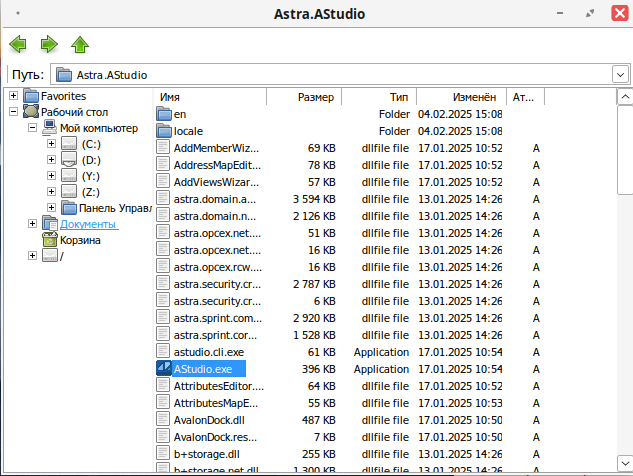The image size is (633, 476).
Task: Collapse the Мой компьютер node
Action: 32,128
